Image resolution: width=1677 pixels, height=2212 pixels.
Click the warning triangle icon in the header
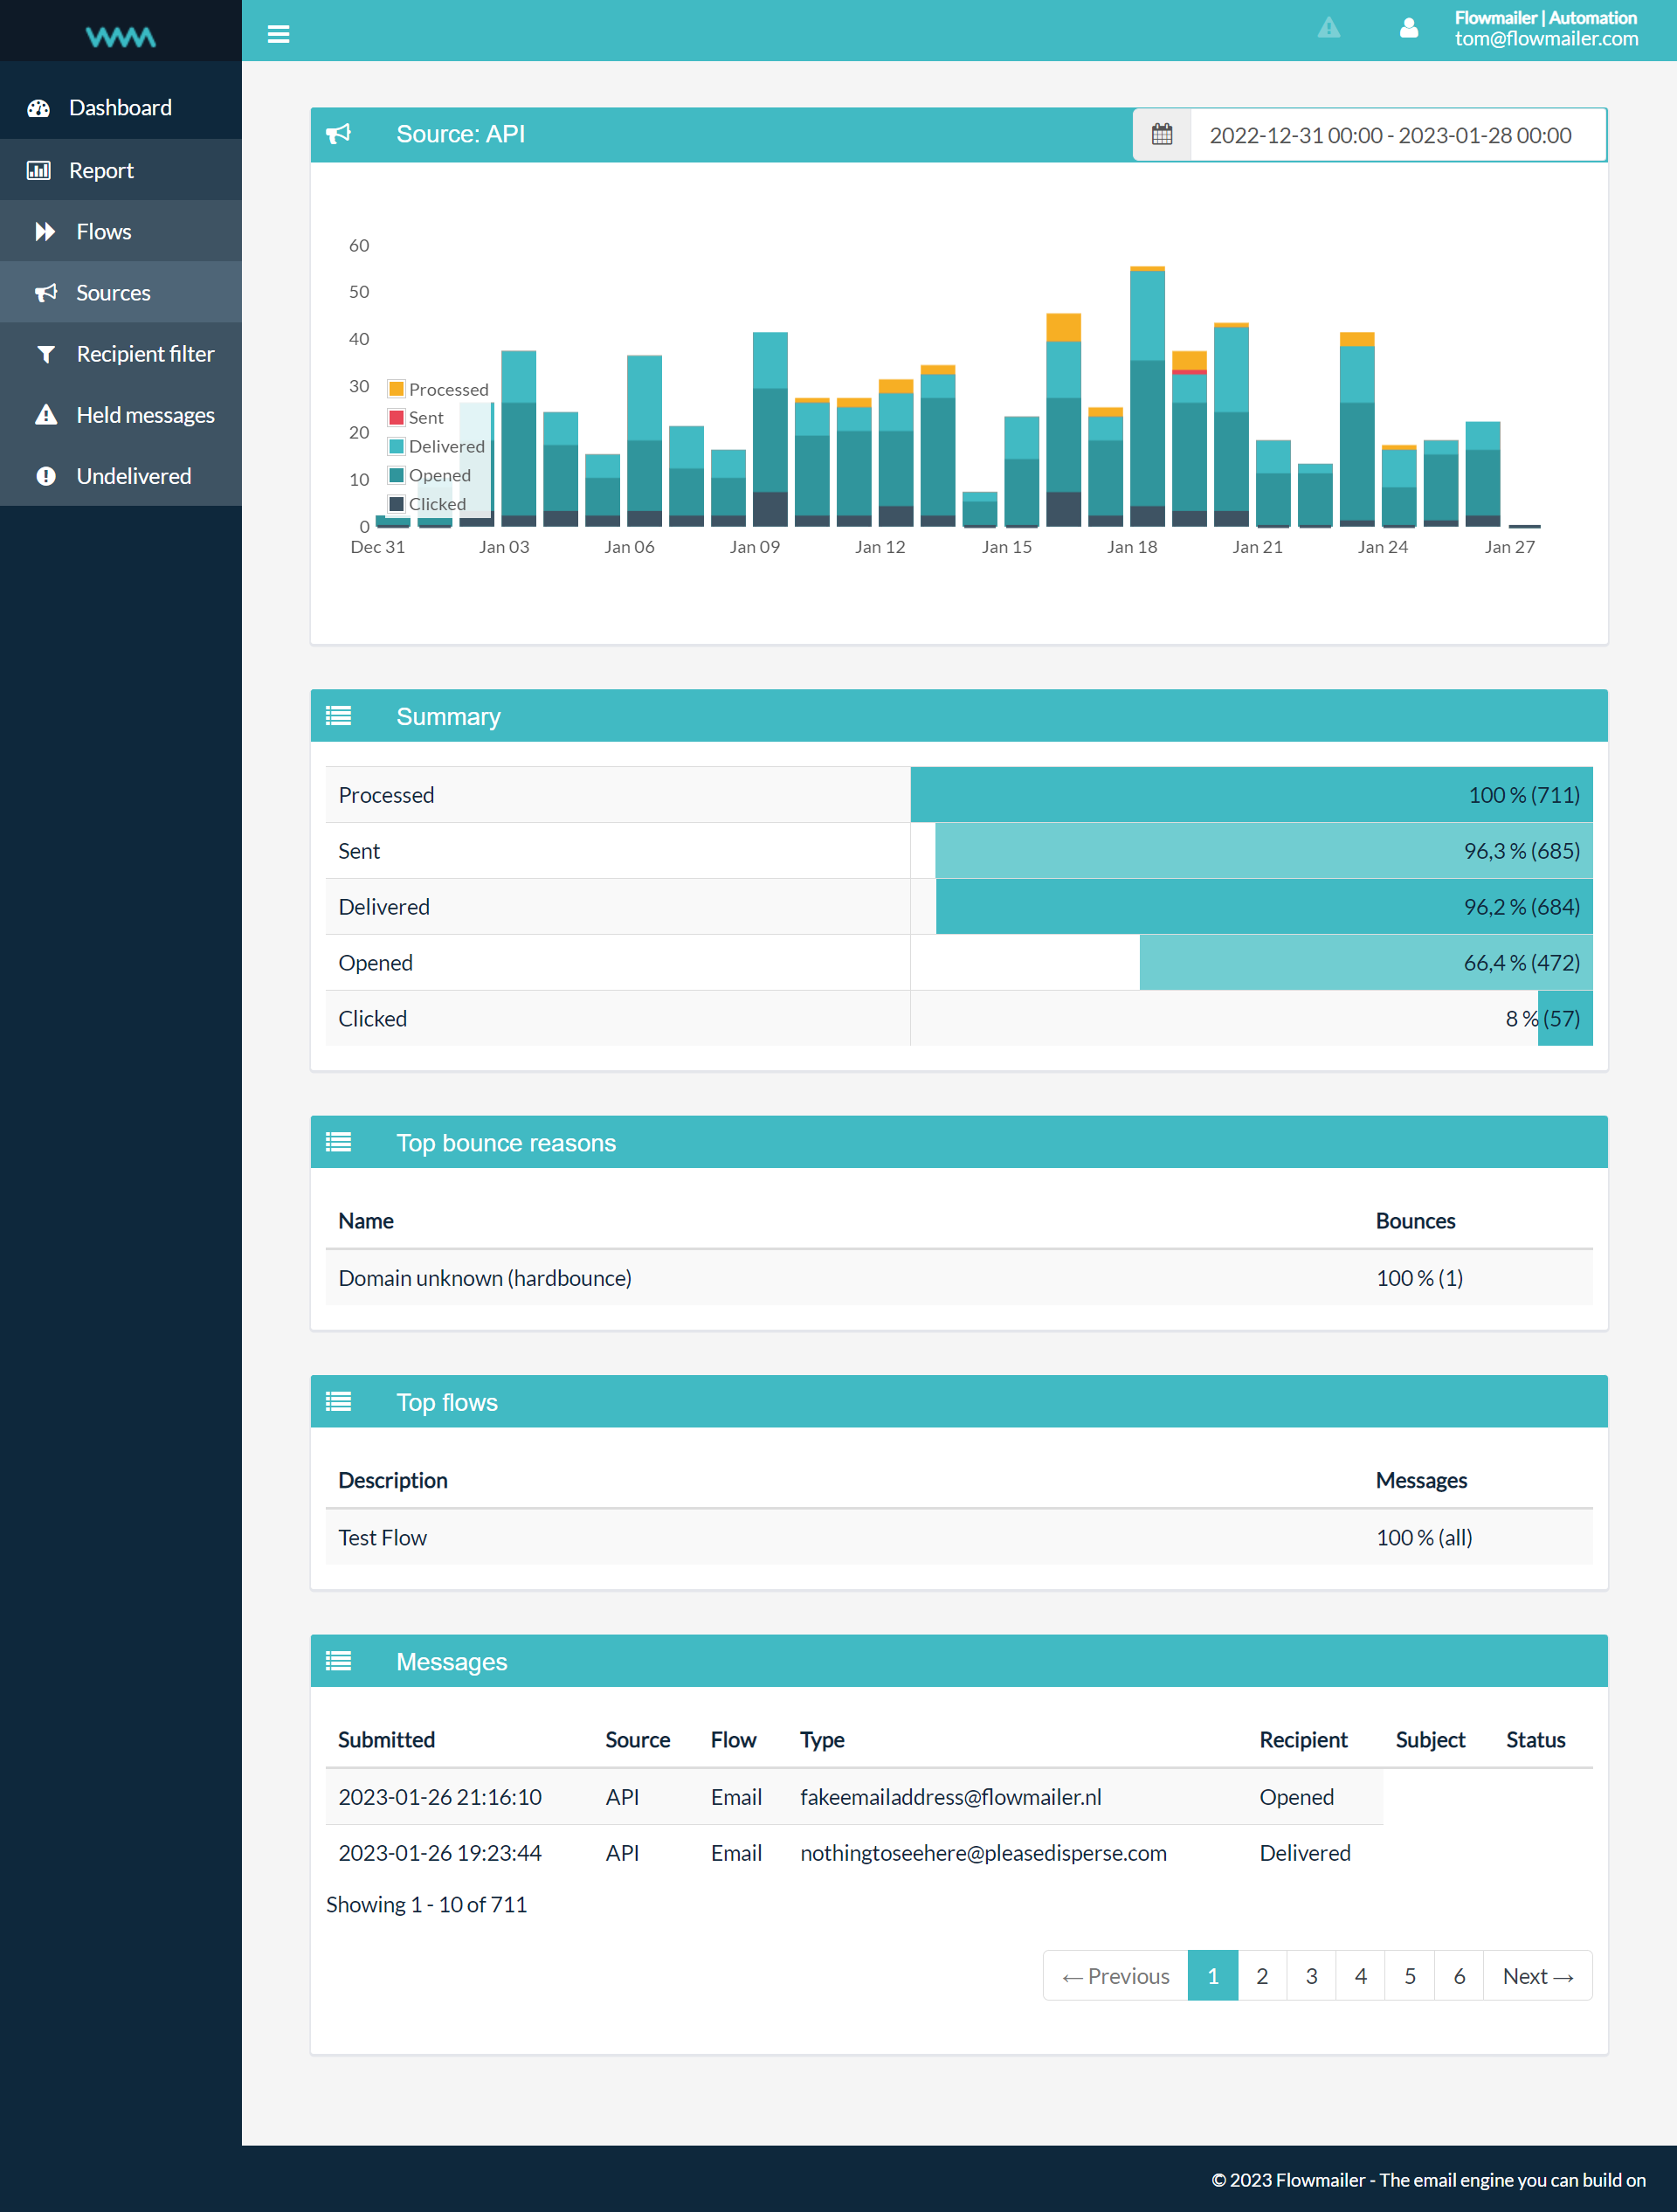[1328, 28]
